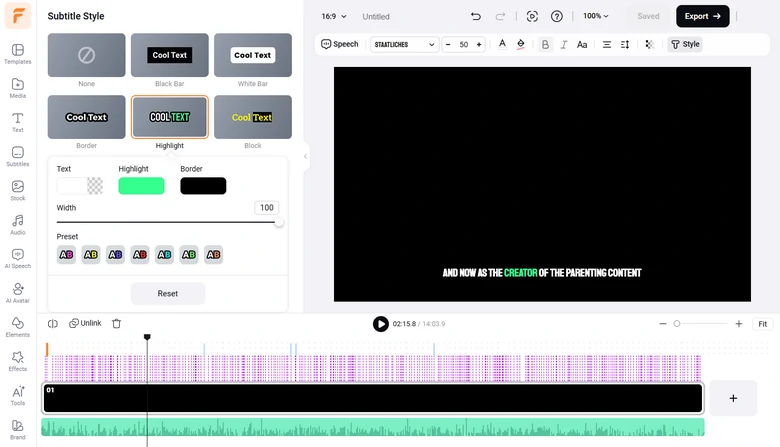Delete the selected clip with trash icon

[x=116, y=324]
